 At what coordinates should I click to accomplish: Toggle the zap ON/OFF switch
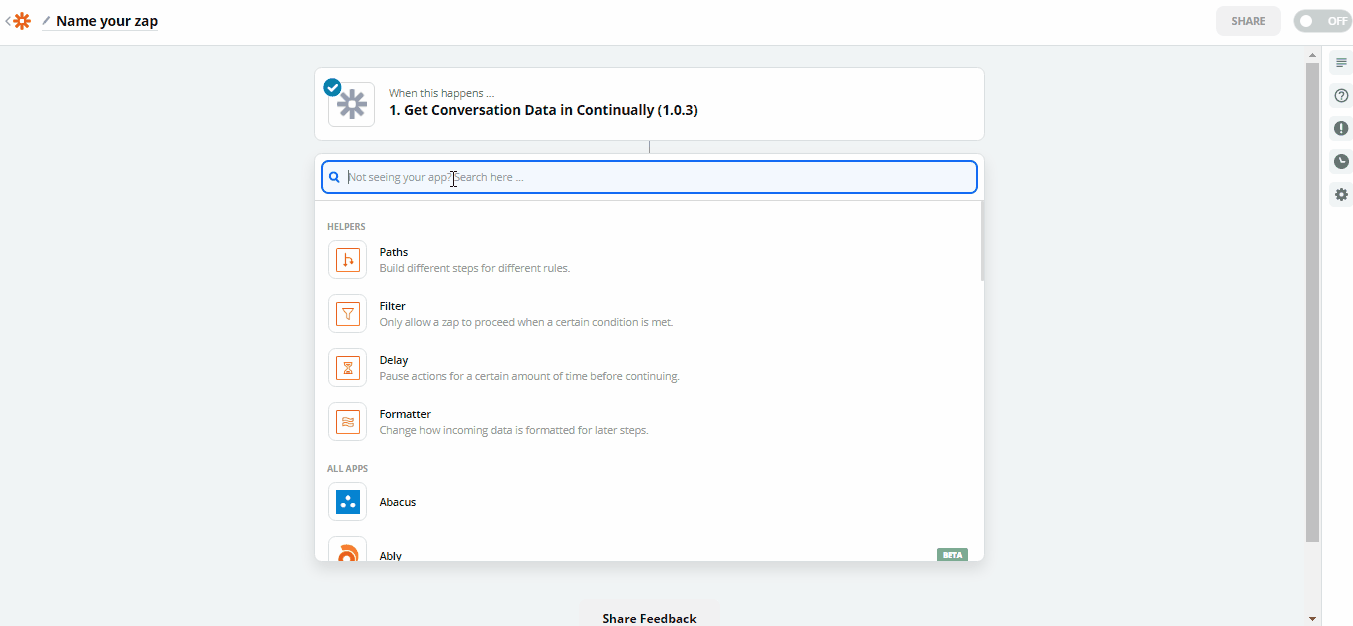click(1322, 21)
